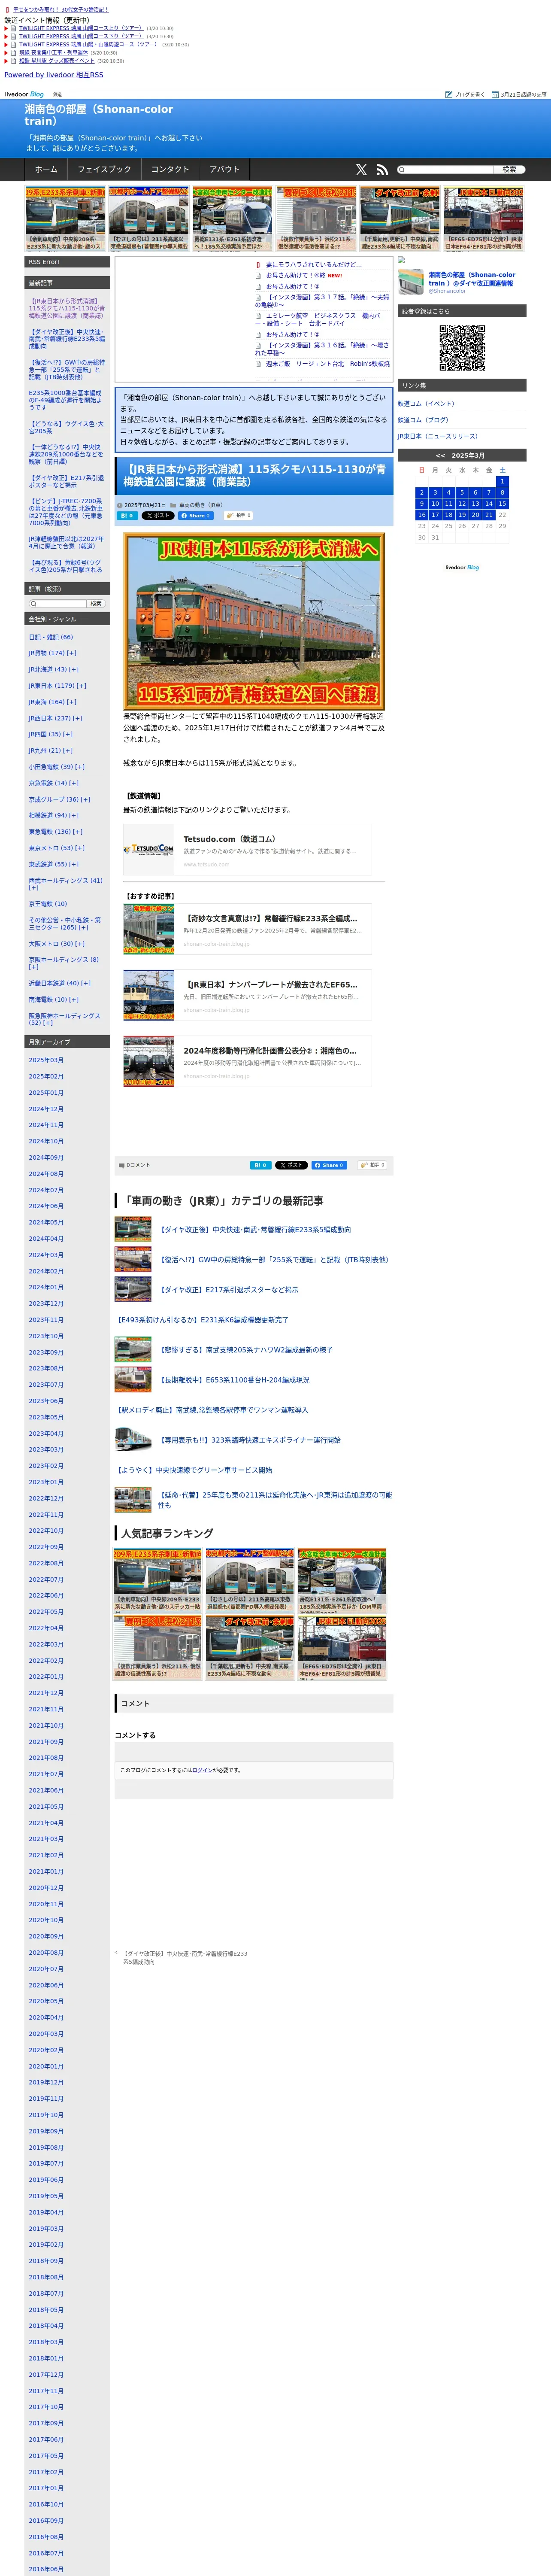Open the 2024年12月 monthly archive
The image size is (551, 2576).
pyautogui.click(x=46, y=1109)
